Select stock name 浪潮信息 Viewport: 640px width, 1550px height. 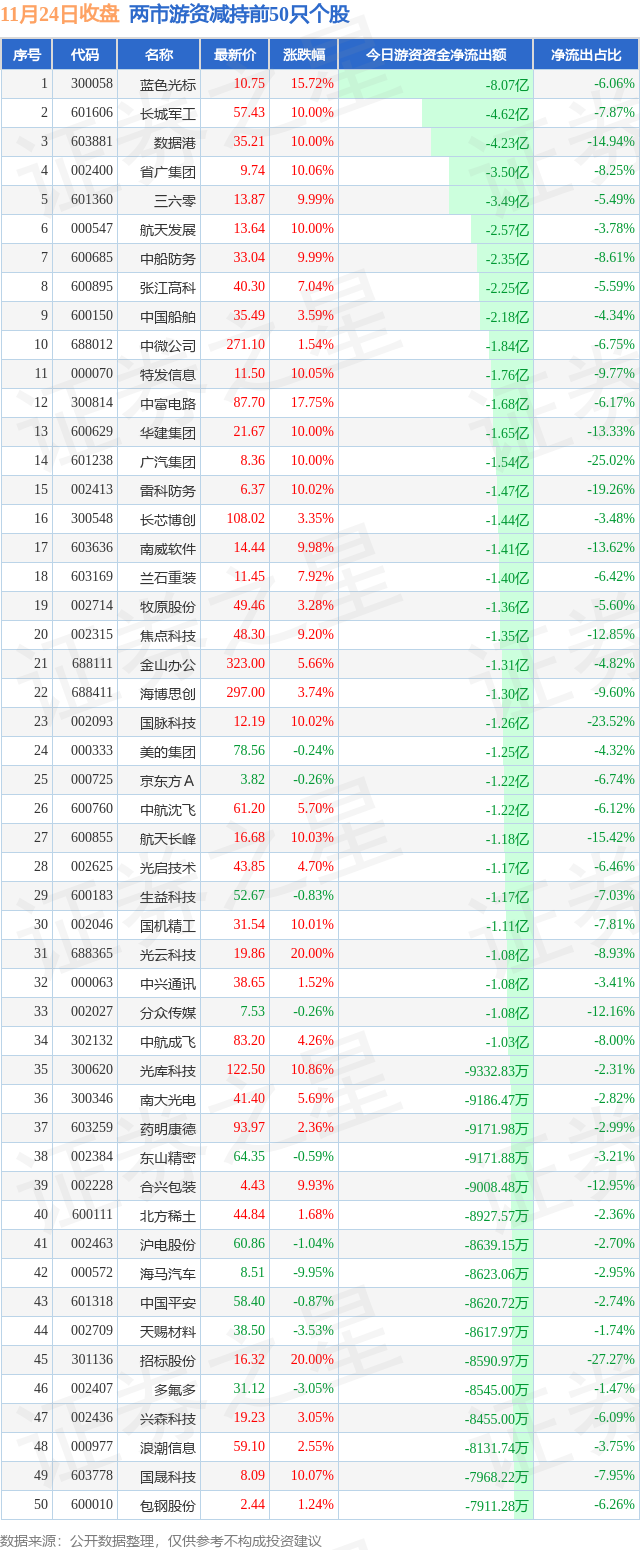[168, 1447]
